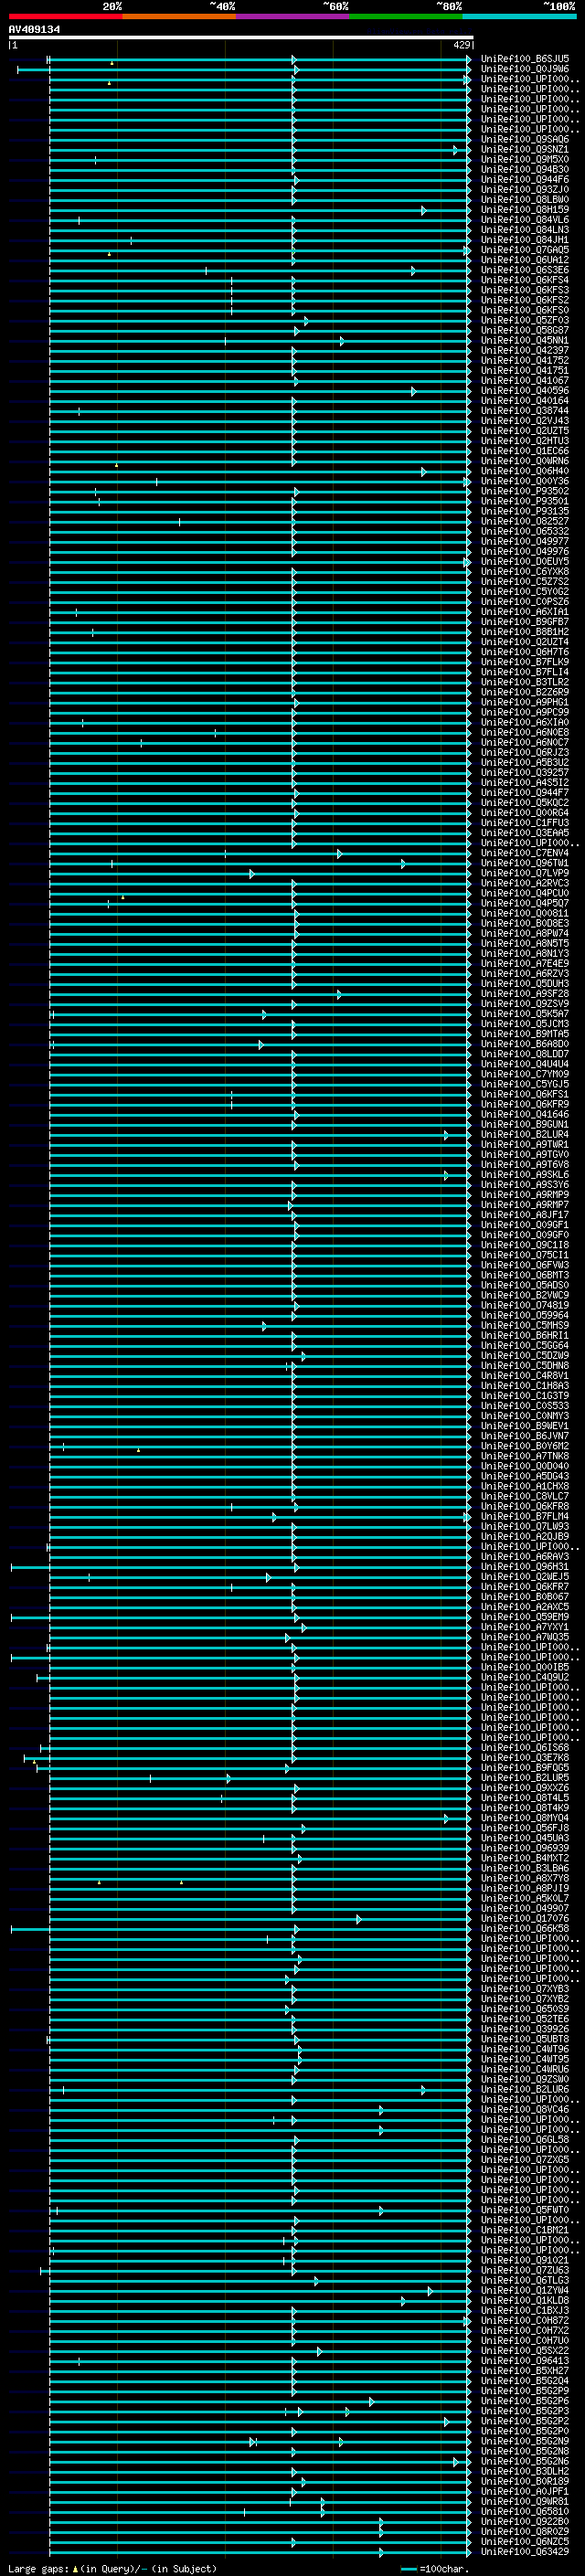
Task: Select the UniRef100_A9SKL6 label
Action: point(525,1175)
